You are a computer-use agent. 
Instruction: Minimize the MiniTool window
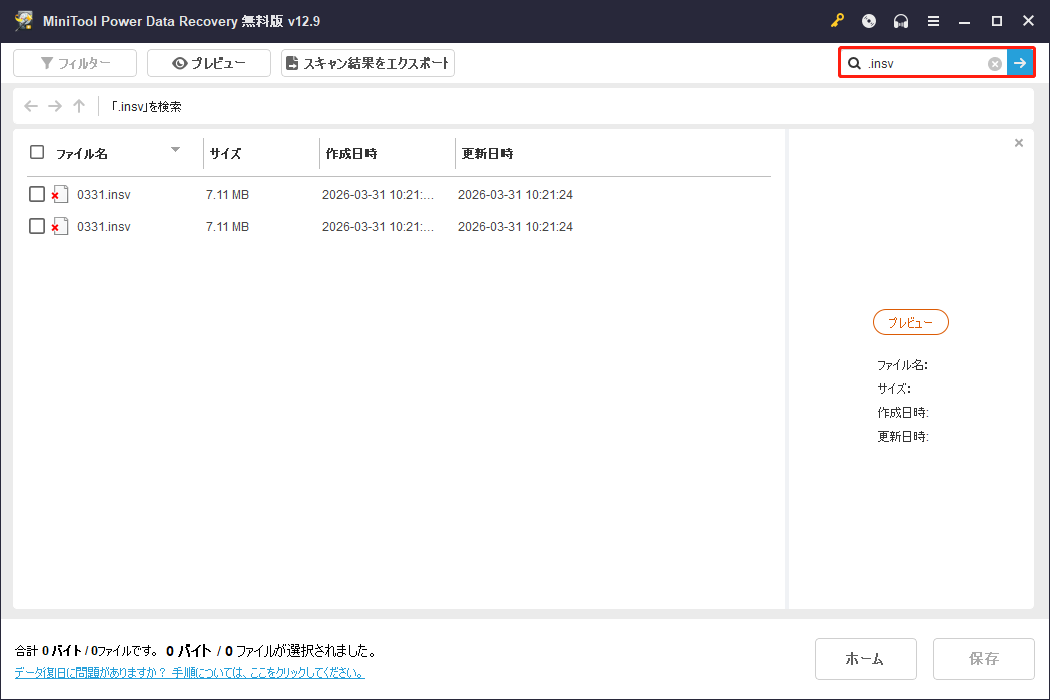pos(964,21)
